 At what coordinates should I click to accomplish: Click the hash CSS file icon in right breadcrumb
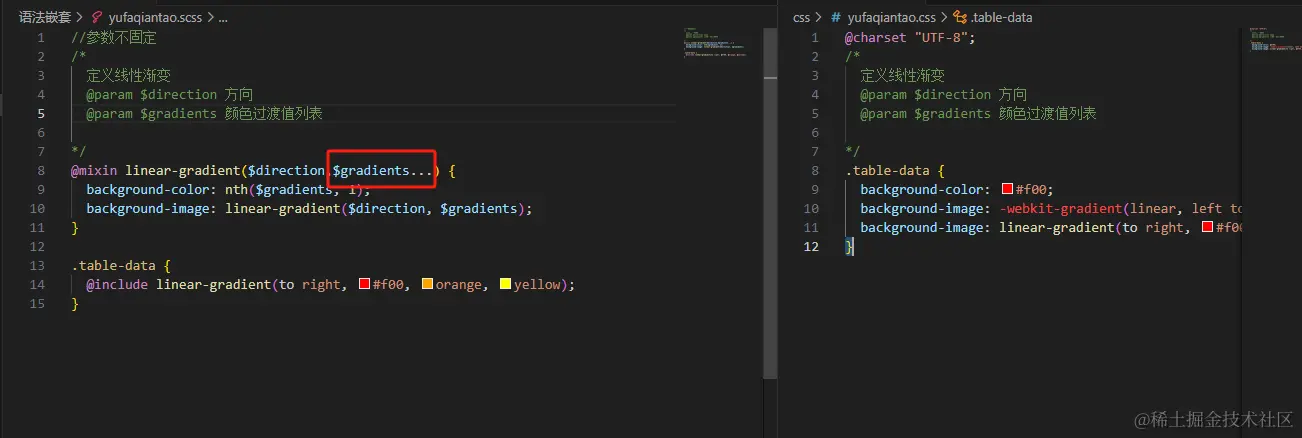836,17
